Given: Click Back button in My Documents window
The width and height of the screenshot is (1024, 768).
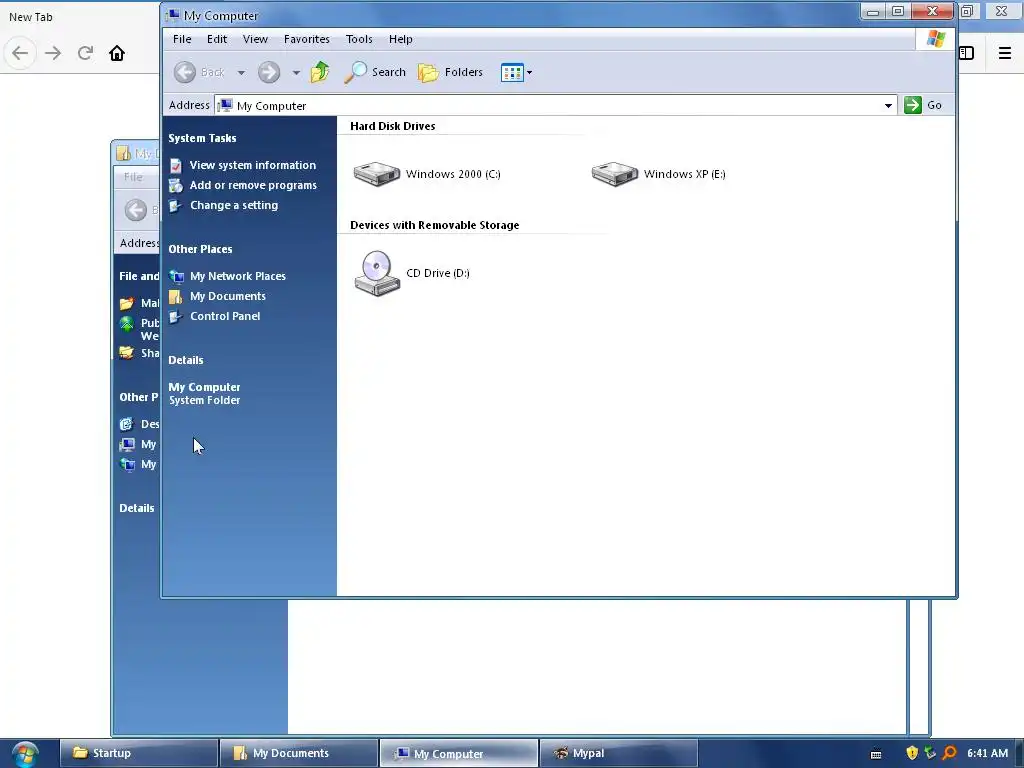Looking at the screenshot, I should coord(136,210).
